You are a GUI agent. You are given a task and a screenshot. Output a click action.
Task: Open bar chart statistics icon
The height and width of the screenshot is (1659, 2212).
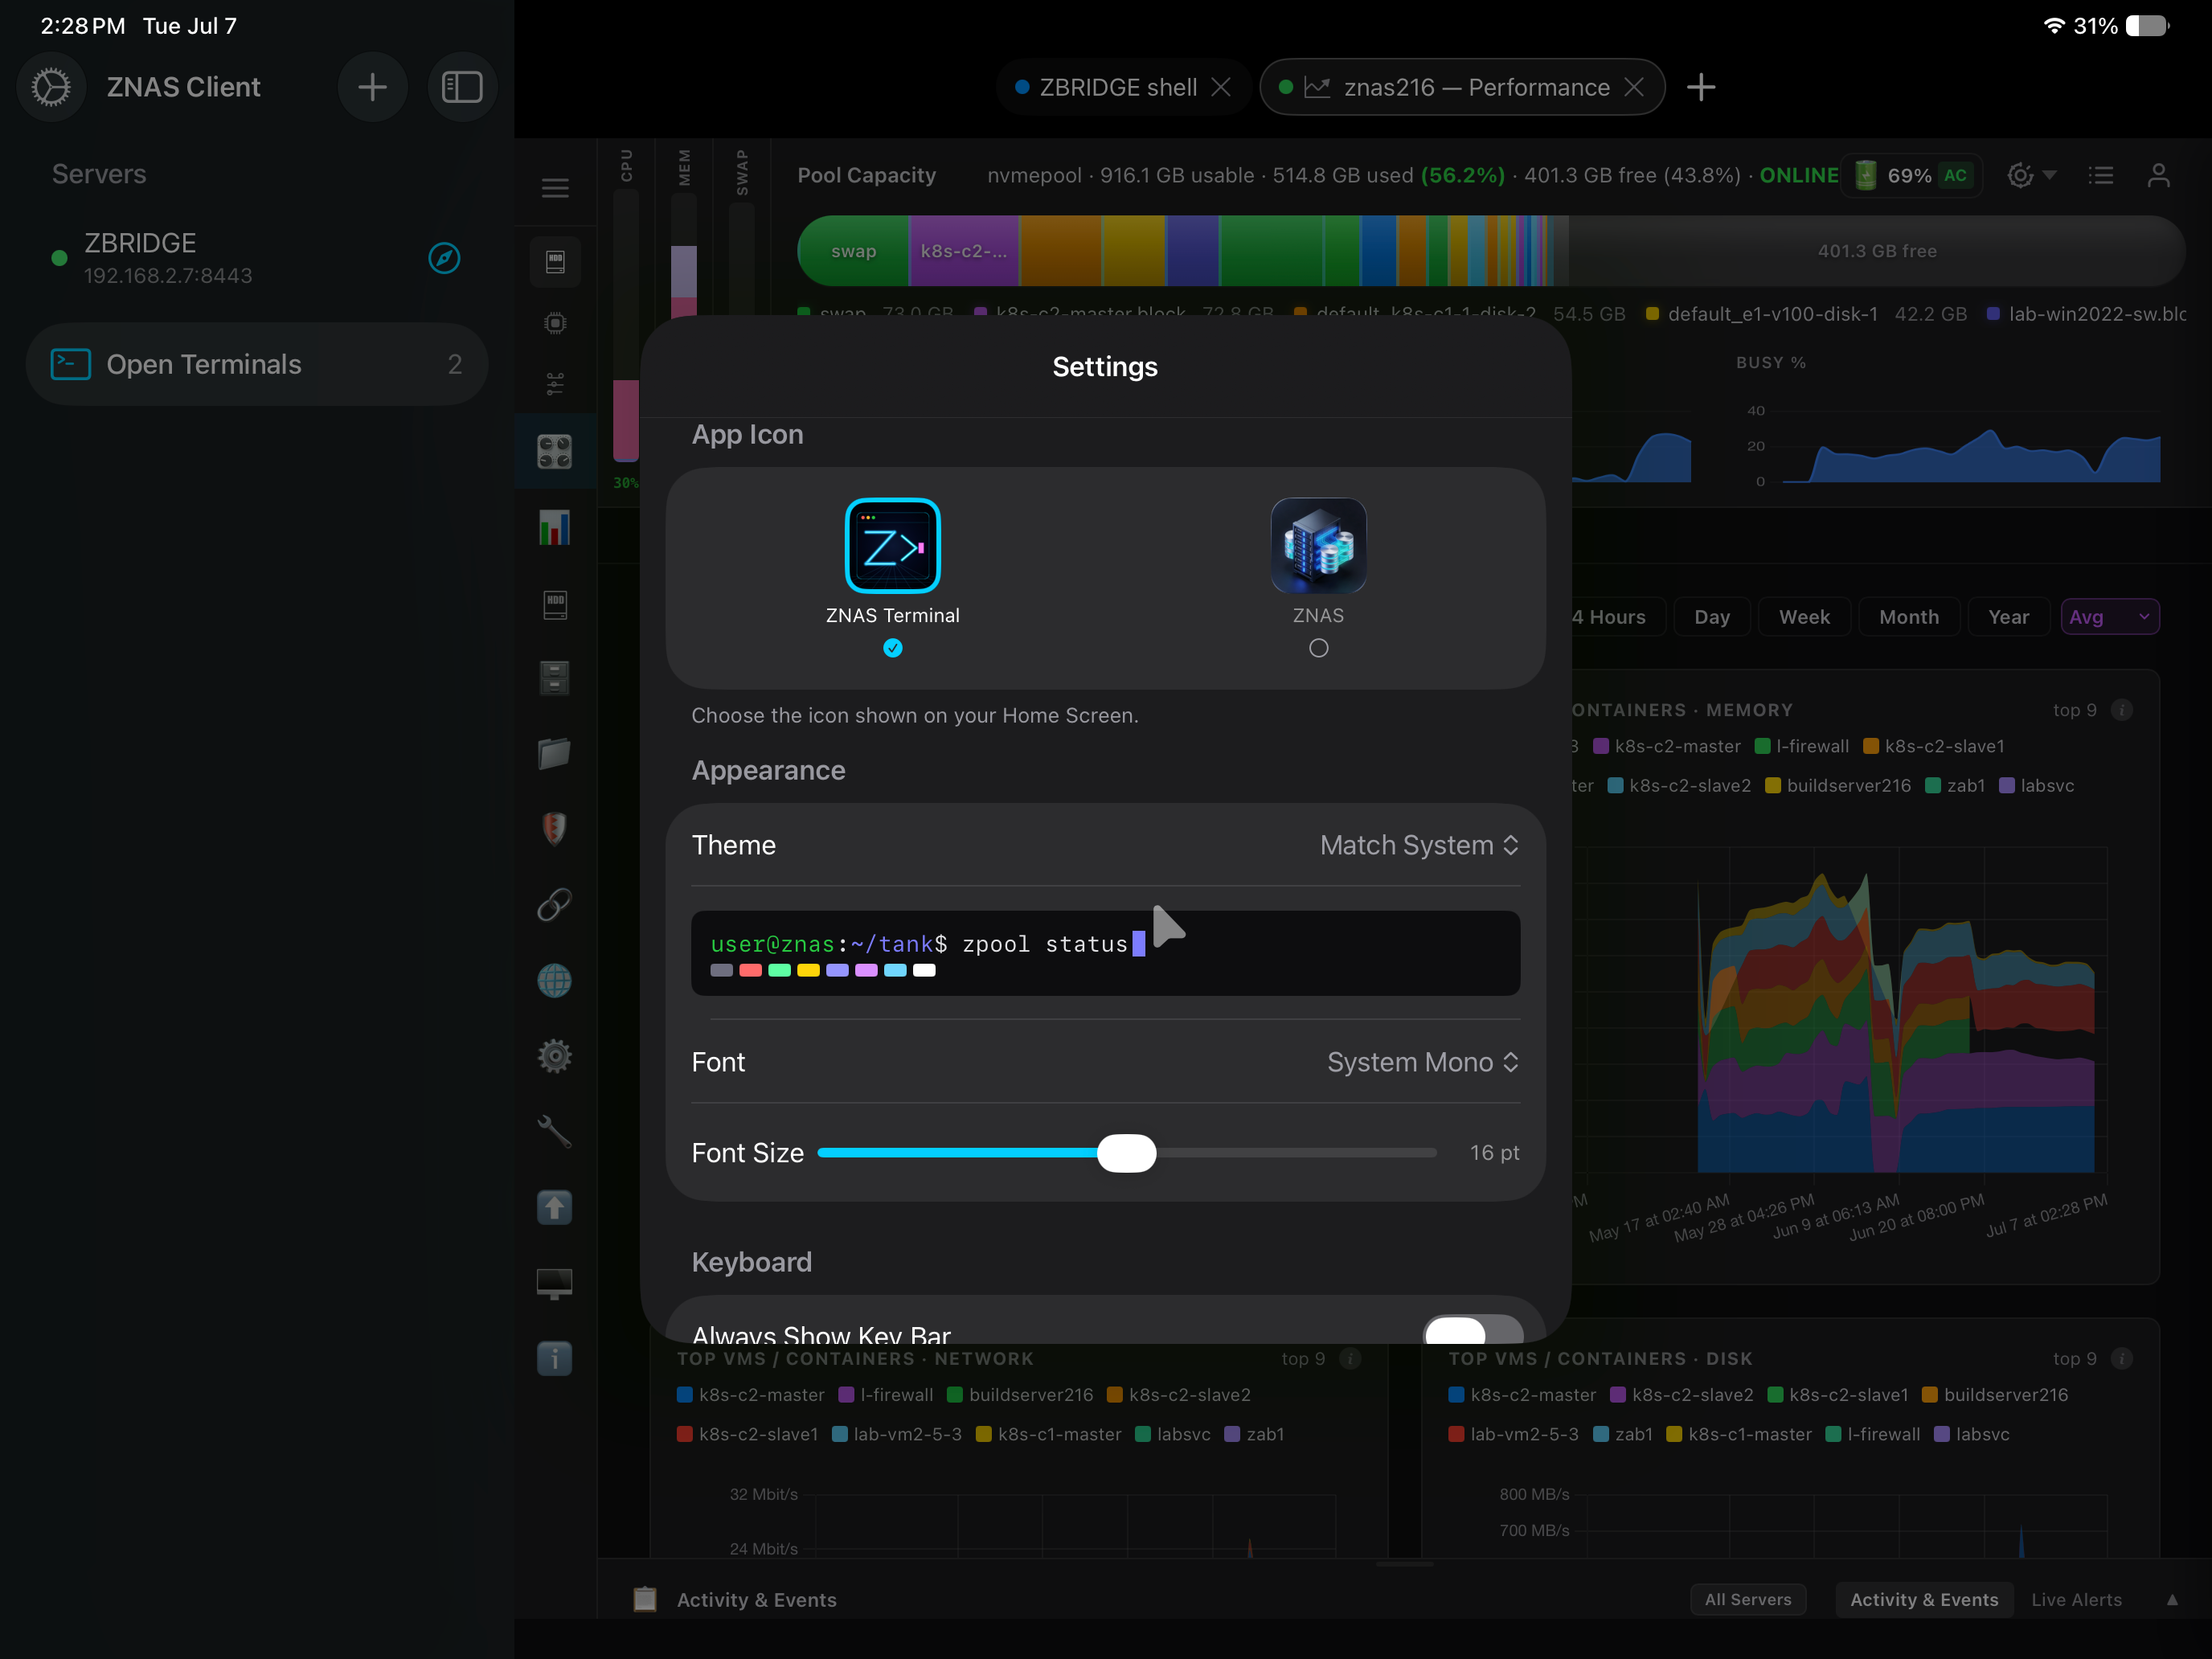(x=555, y=527)
